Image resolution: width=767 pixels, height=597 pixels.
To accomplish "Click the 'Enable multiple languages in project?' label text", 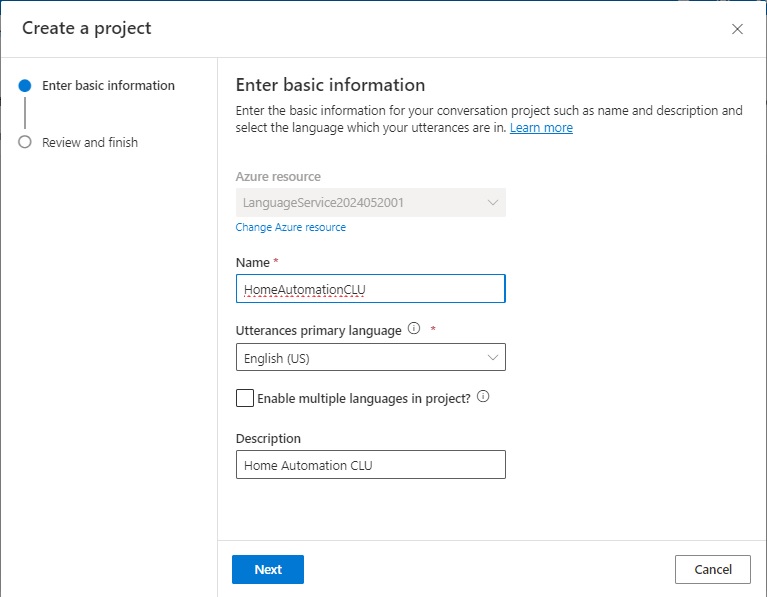I will click(363, 398).
